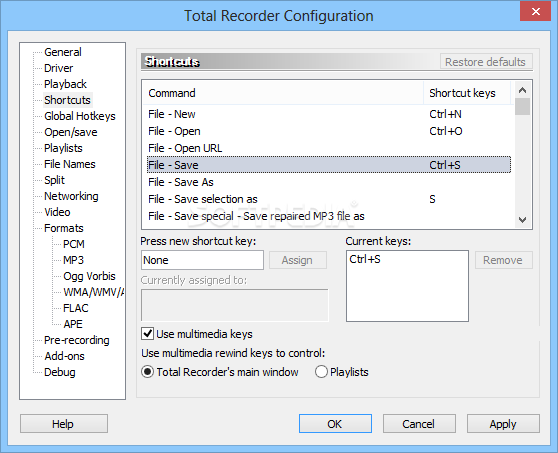Open the Debug settings page
This screenshot has height=453, width=558.
click(60, 373)
